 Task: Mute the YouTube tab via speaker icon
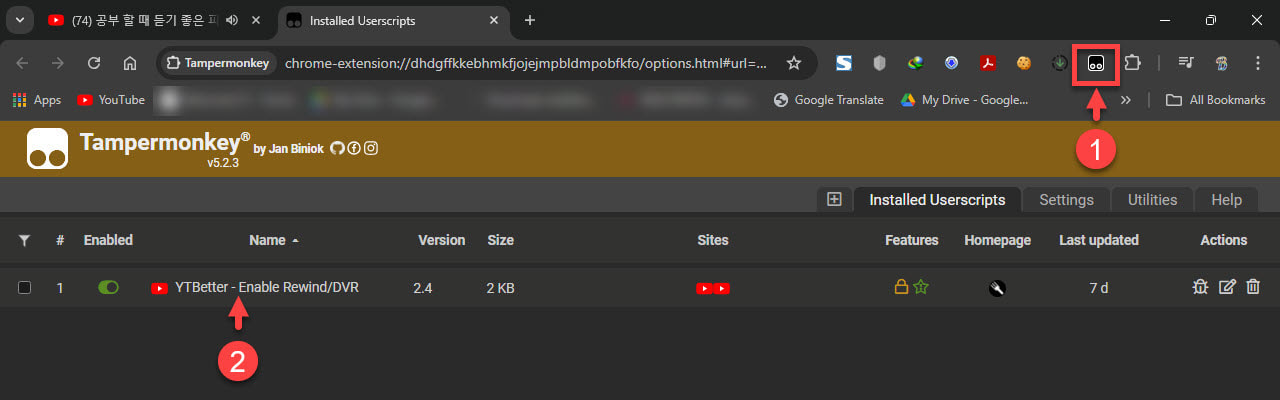(x=232, y=20)
